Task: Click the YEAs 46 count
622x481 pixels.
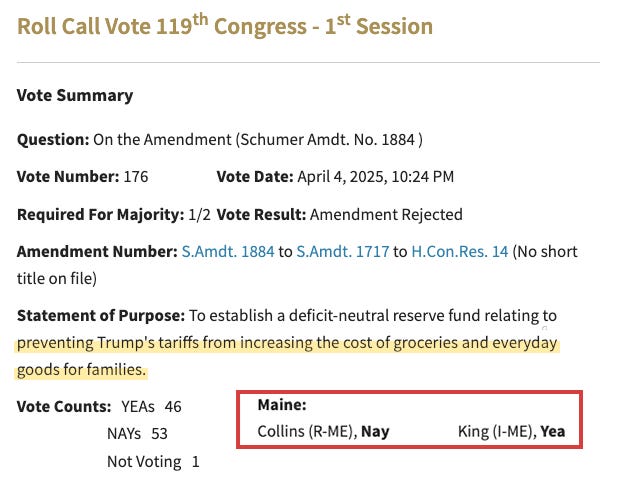Action: coord(151,407)
